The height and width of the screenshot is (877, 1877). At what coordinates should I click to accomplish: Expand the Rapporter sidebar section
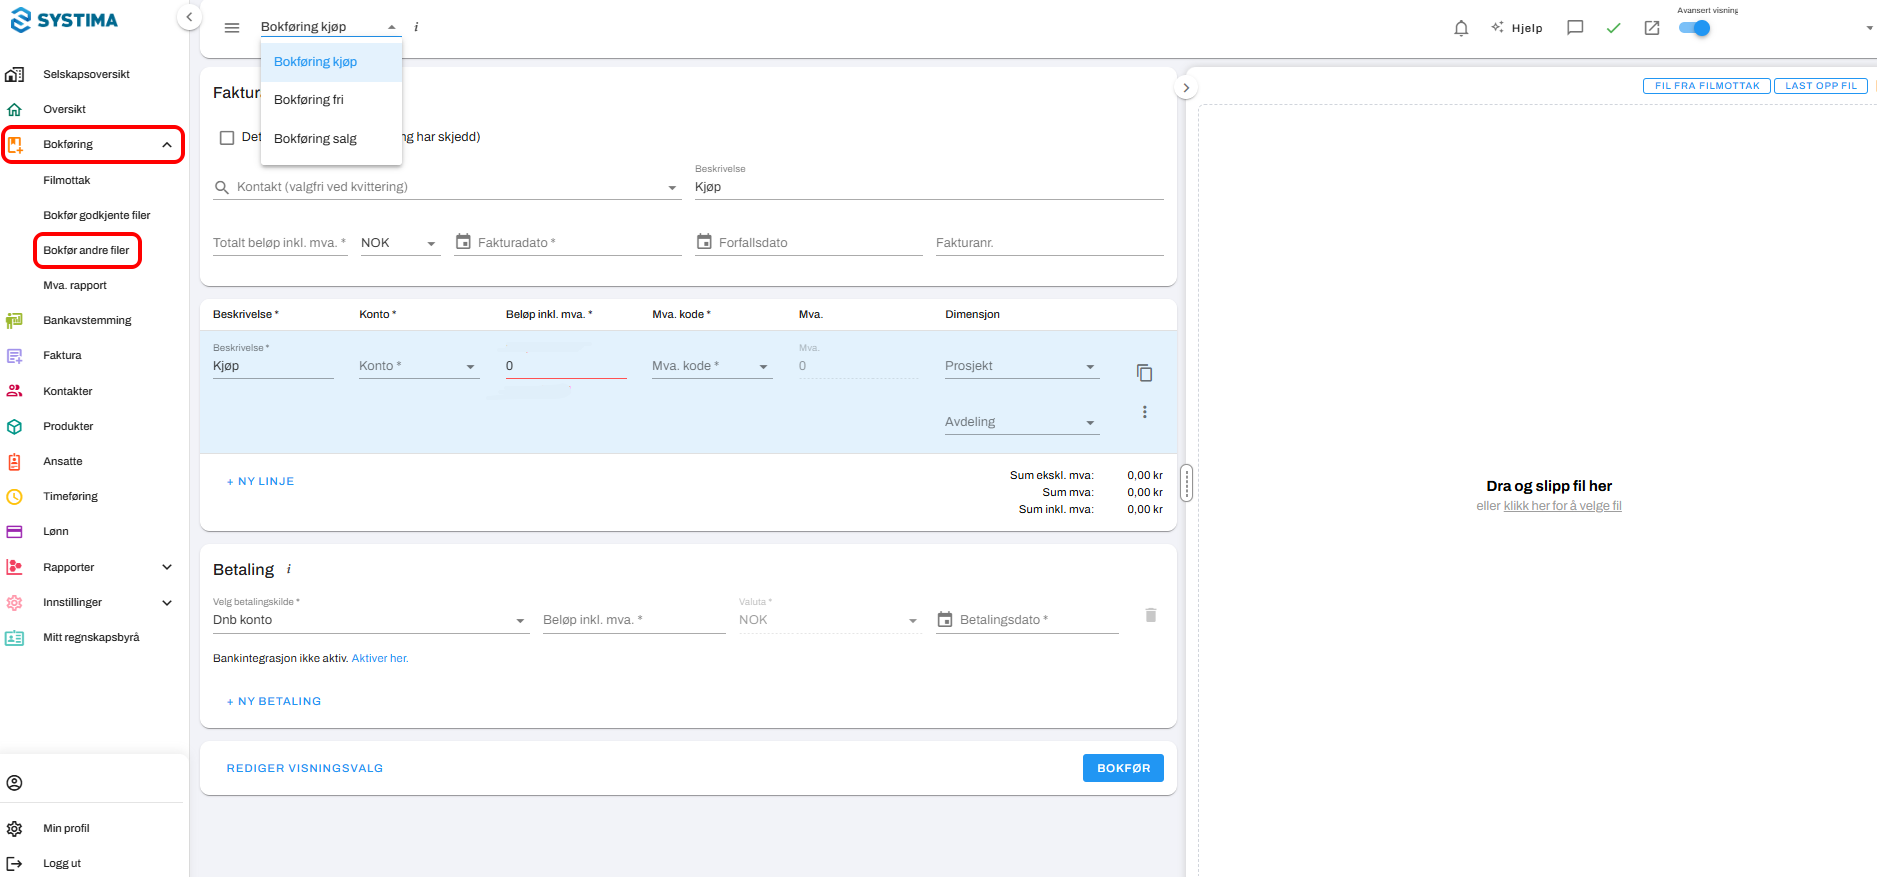(x=167, y=567)
